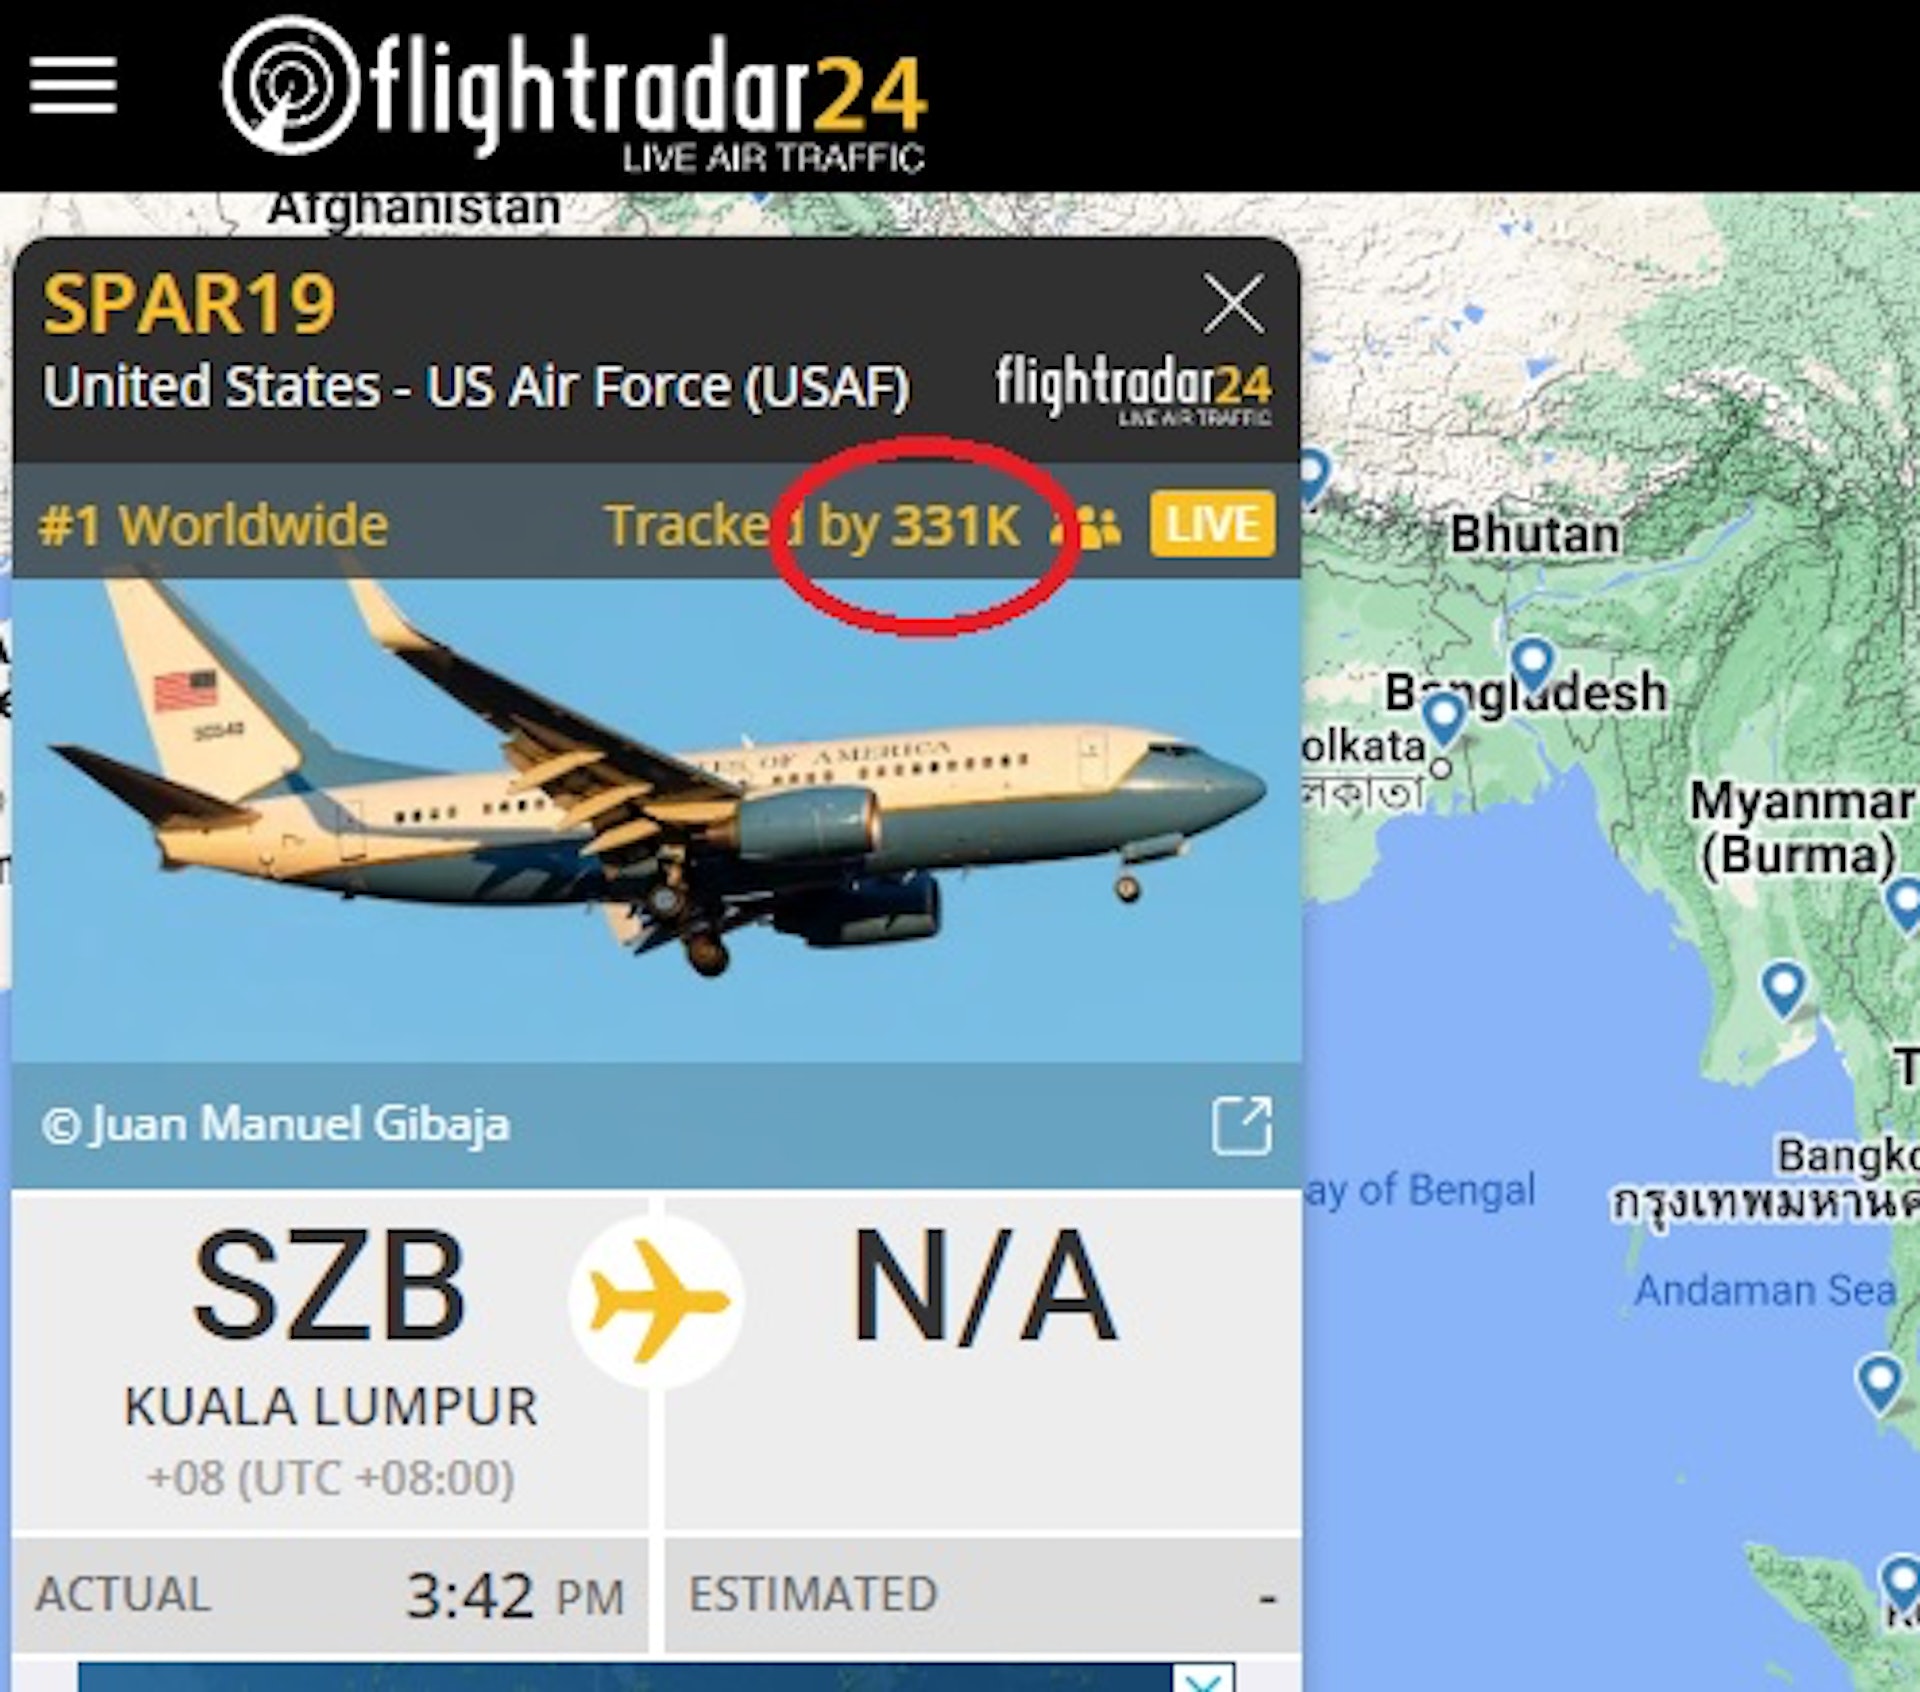The height and width of the screenshot is (1692, 1920).
Task: Select the map pin below Bhutan's west
Action: [1313, 474]
